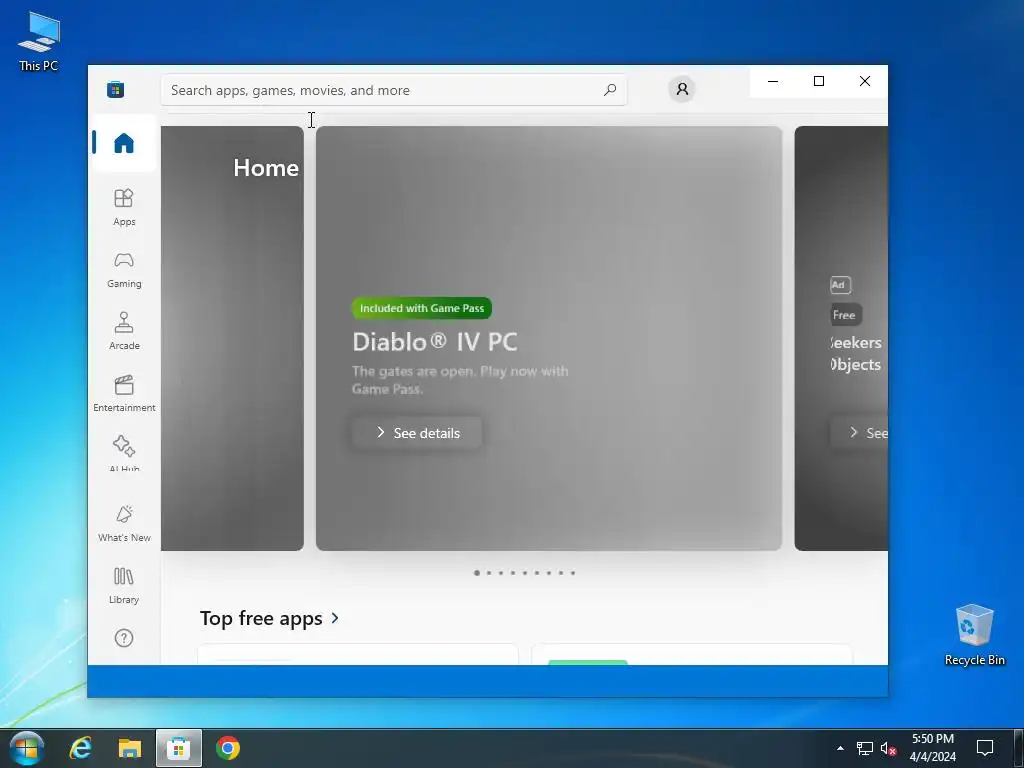Open the Windows Start button
The height and width of the screenshot is (768, 1024).
[x=27, y=748]
